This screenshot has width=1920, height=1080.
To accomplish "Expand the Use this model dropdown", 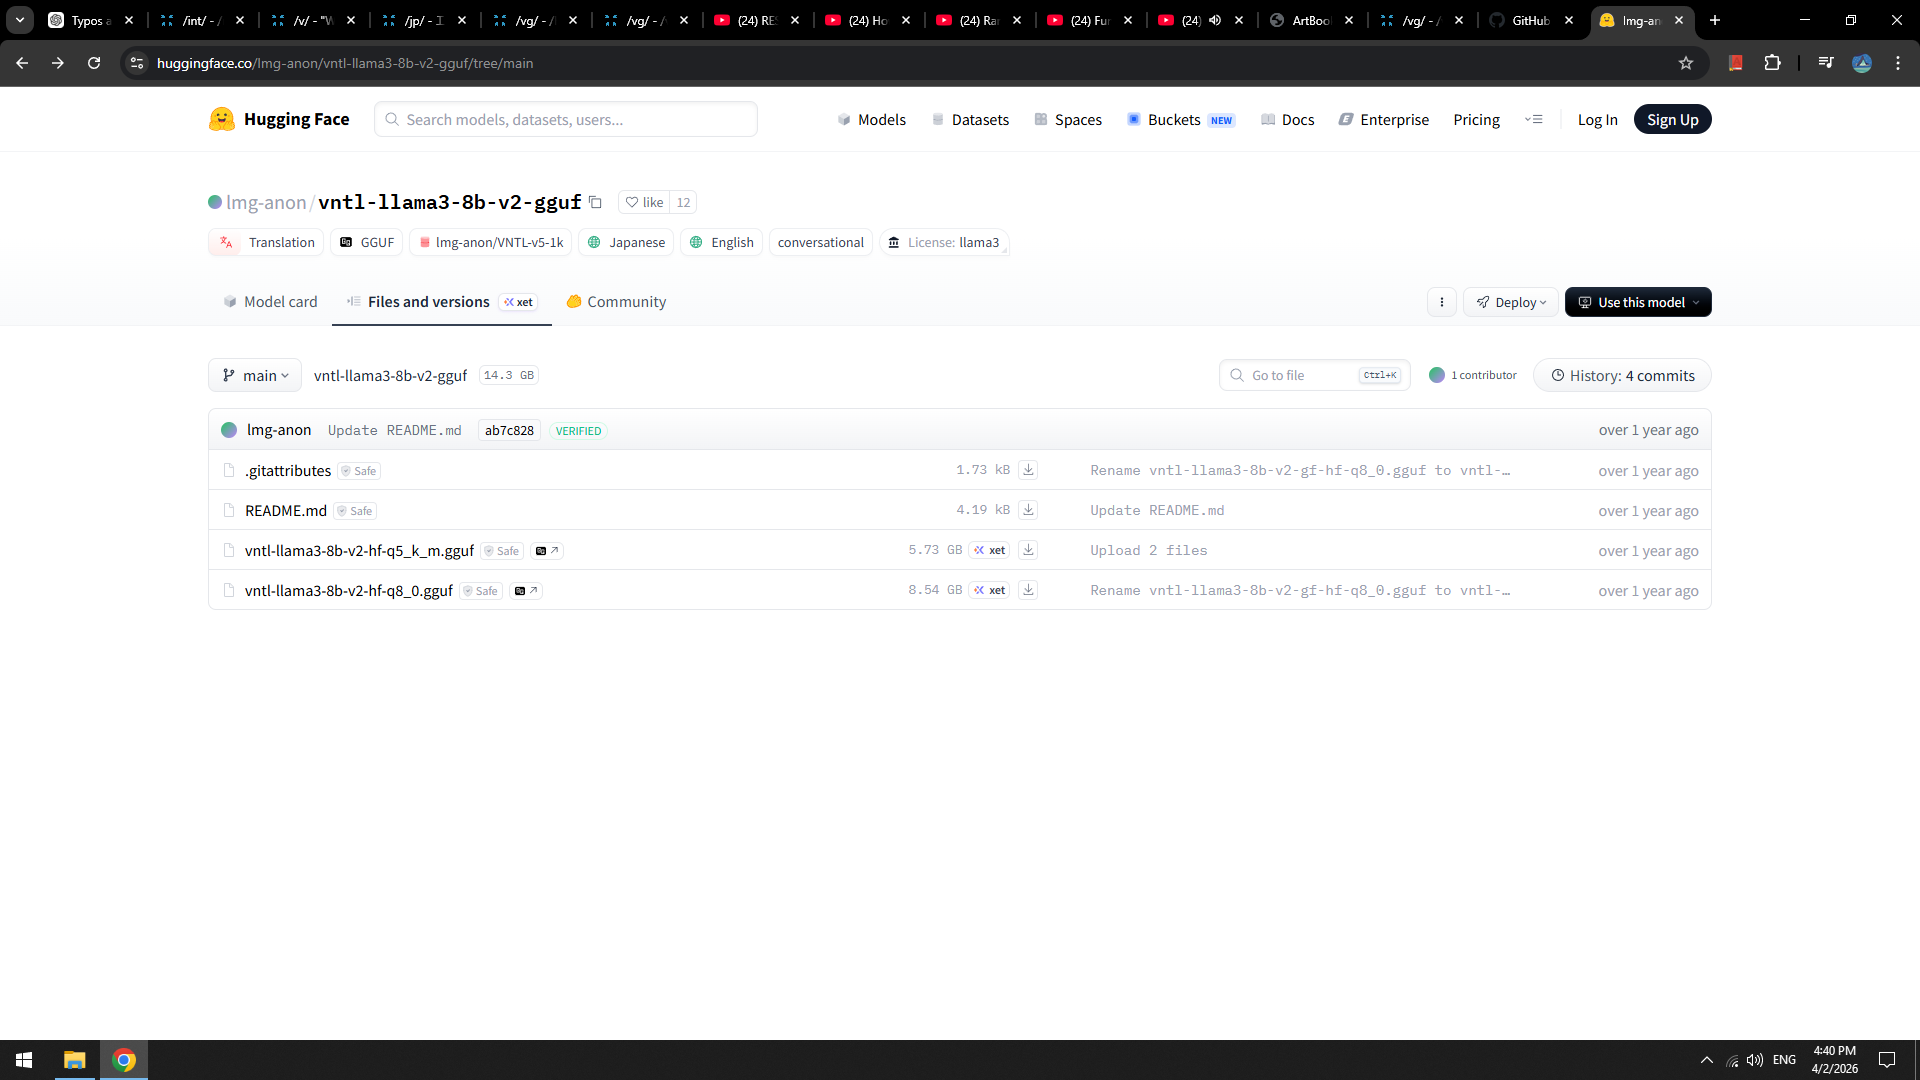I will 1638,302.
